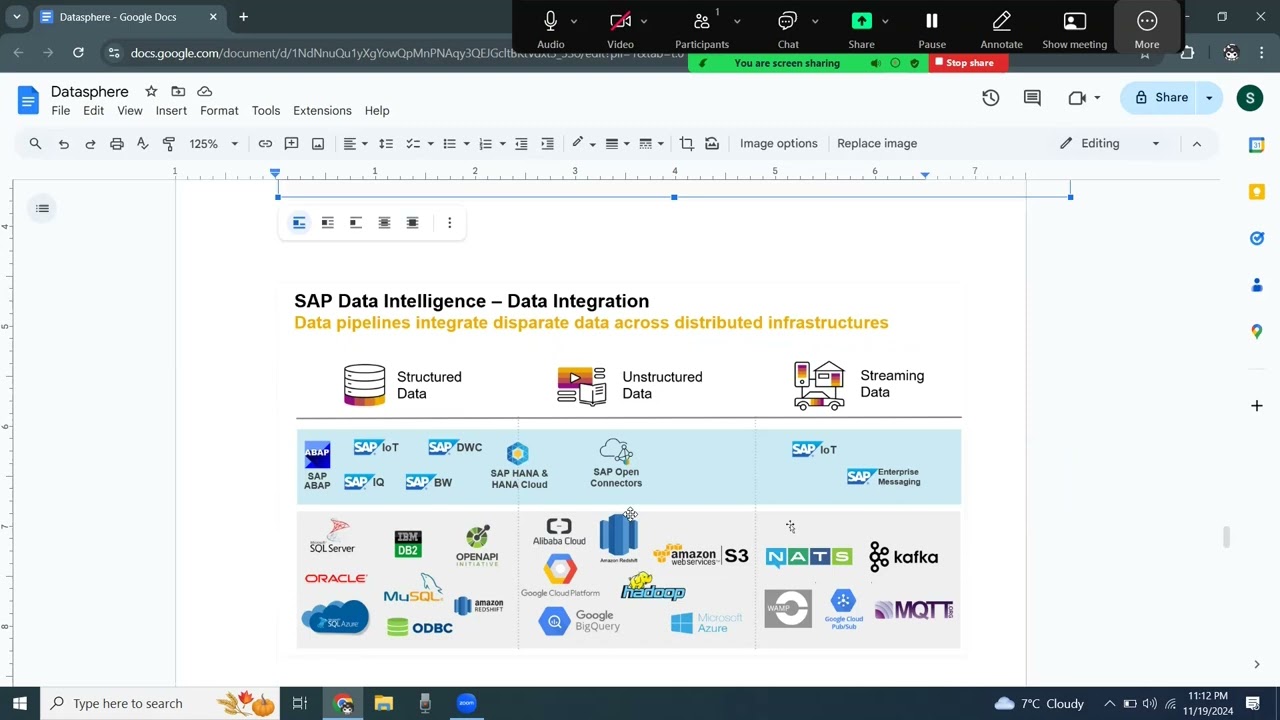
Task: Click the search menus magnifier icon
Action: coord(35,144)
